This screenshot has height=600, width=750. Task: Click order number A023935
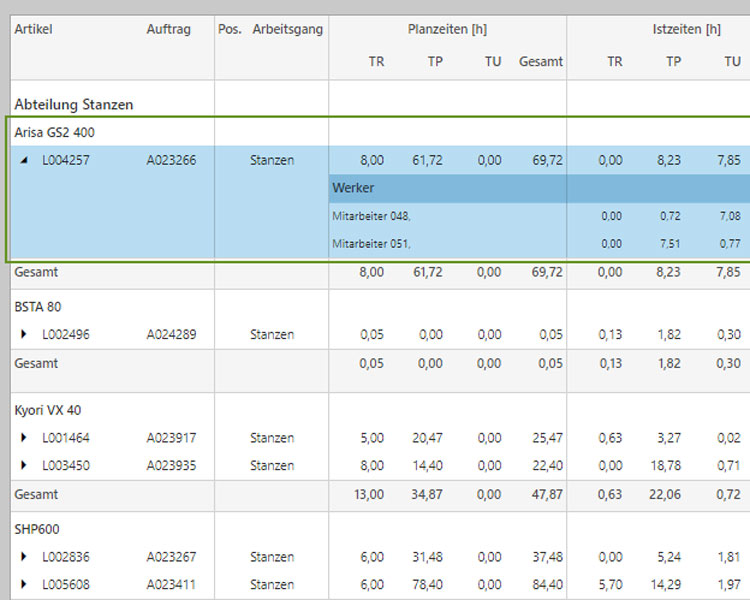[171, 466]
